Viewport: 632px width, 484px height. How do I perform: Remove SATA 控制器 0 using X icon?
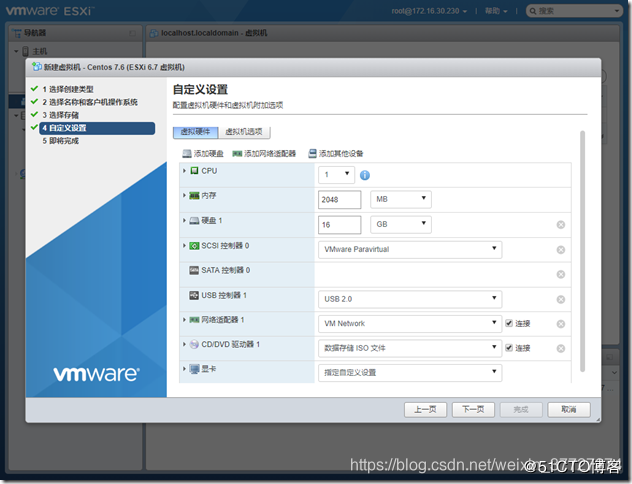(x=561, y=274)
